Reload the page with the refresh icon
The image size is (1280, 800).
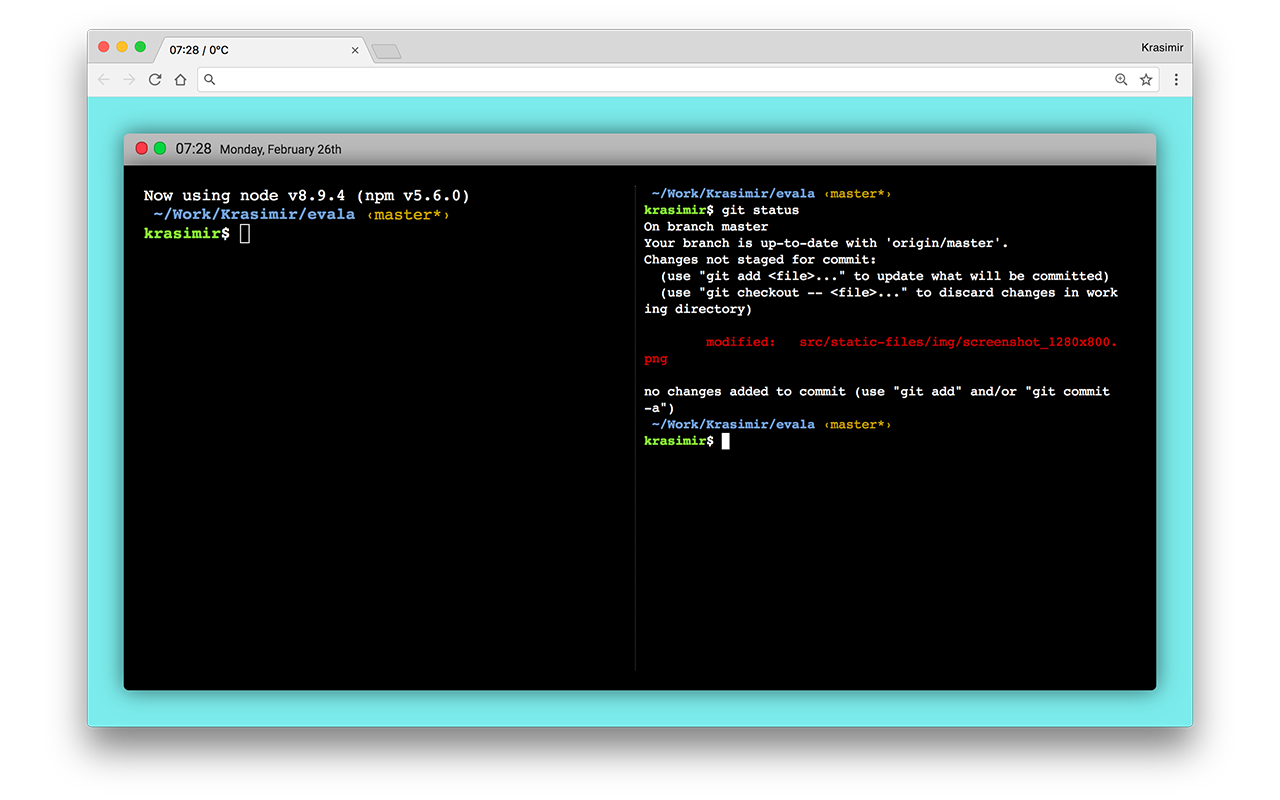click(x=155, y=80)
